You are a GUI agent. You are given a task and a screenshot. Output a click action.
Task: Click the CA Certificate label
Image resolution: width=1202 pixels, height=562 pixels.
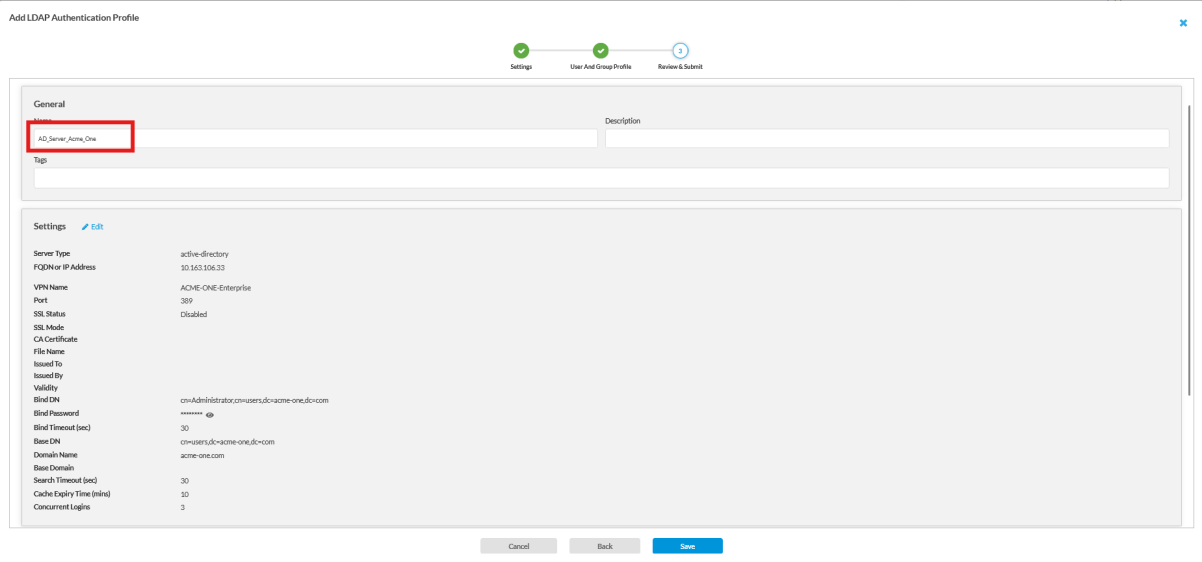[55, 339]
